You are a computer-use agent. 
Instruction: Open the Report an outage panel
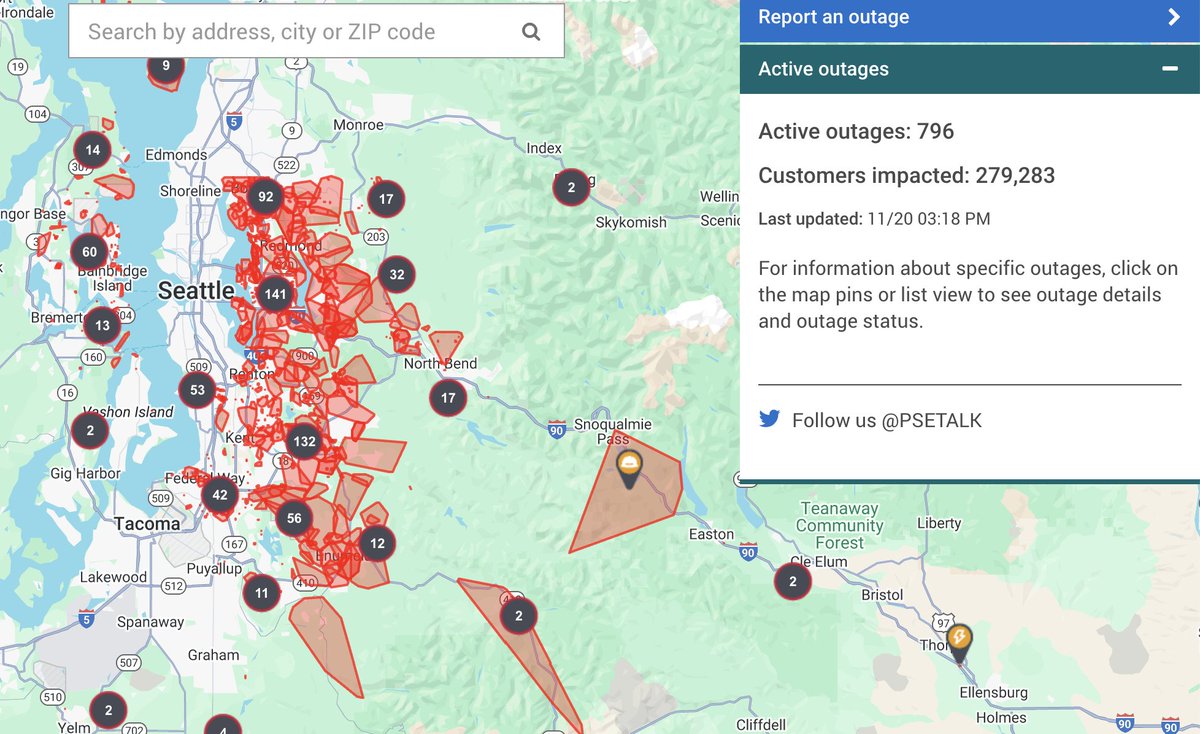[x=970, y=18]
